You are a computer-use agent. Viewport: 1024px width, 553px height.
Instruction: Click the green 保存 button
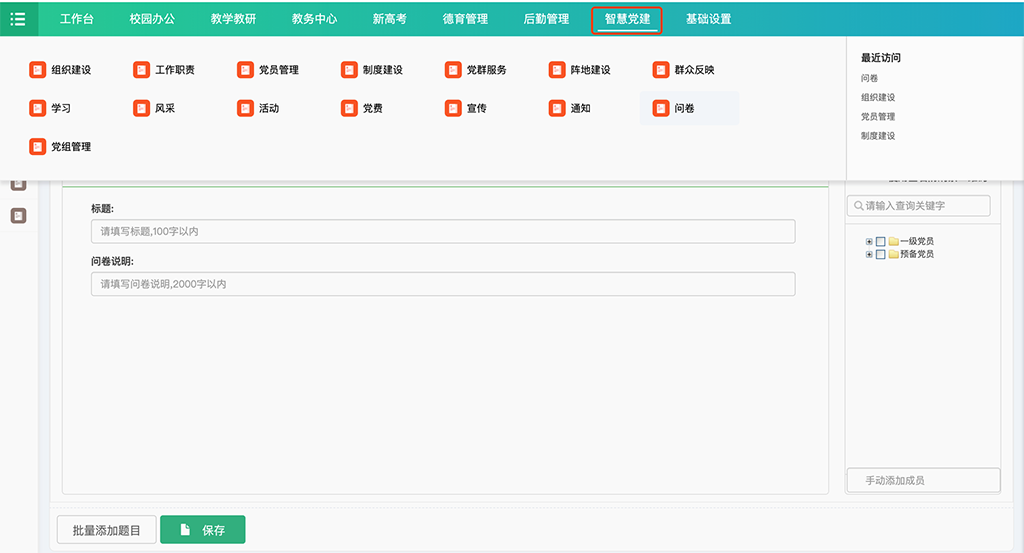pyautogui.click(x=202, y=530)
